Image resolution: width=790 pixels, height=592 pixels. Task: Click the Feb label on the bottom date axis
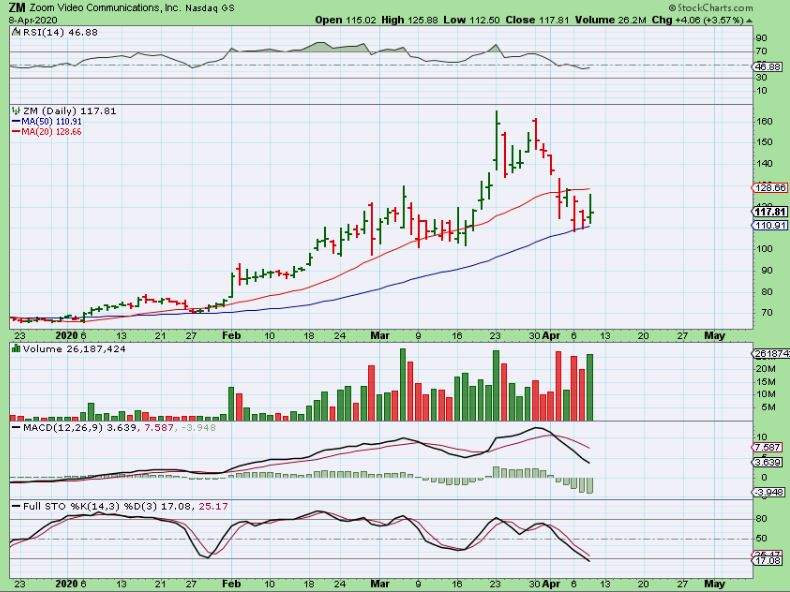click(231, 584)
